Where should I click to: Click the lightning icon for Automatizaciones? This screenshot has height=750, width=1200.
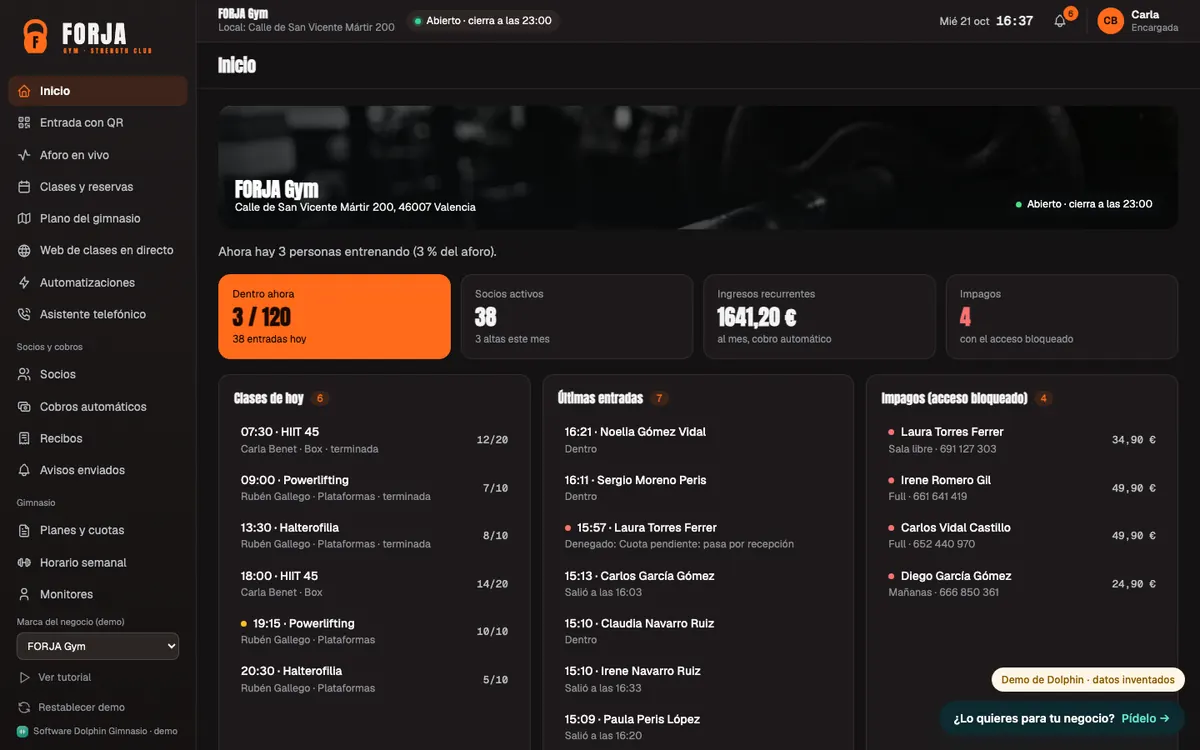point(24,283)
